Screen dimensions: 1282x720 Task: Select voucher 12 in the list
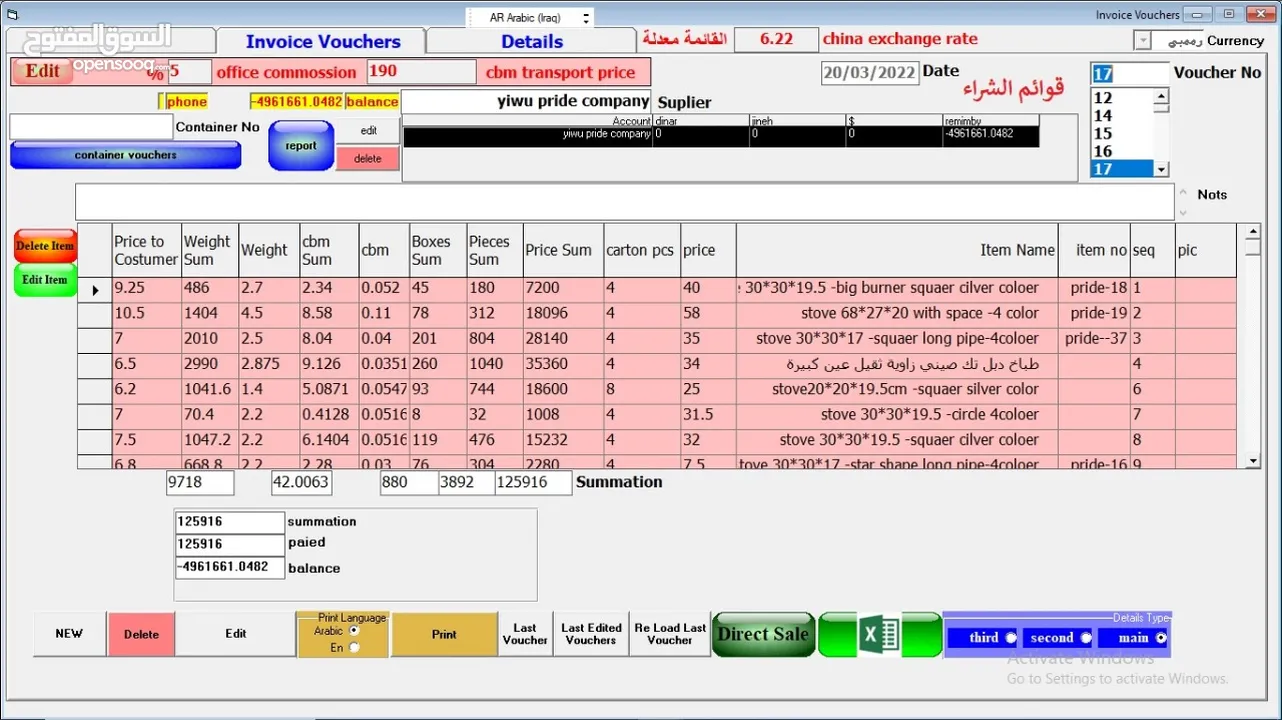1122,98
